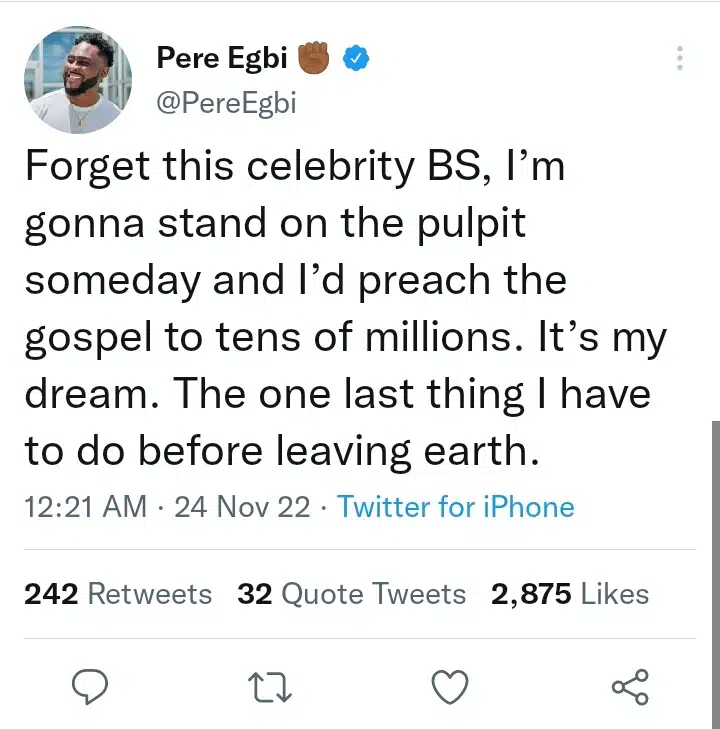720x729 pixels.
Task: Go to the @PereEgbi handle
Action: (226, 101)
